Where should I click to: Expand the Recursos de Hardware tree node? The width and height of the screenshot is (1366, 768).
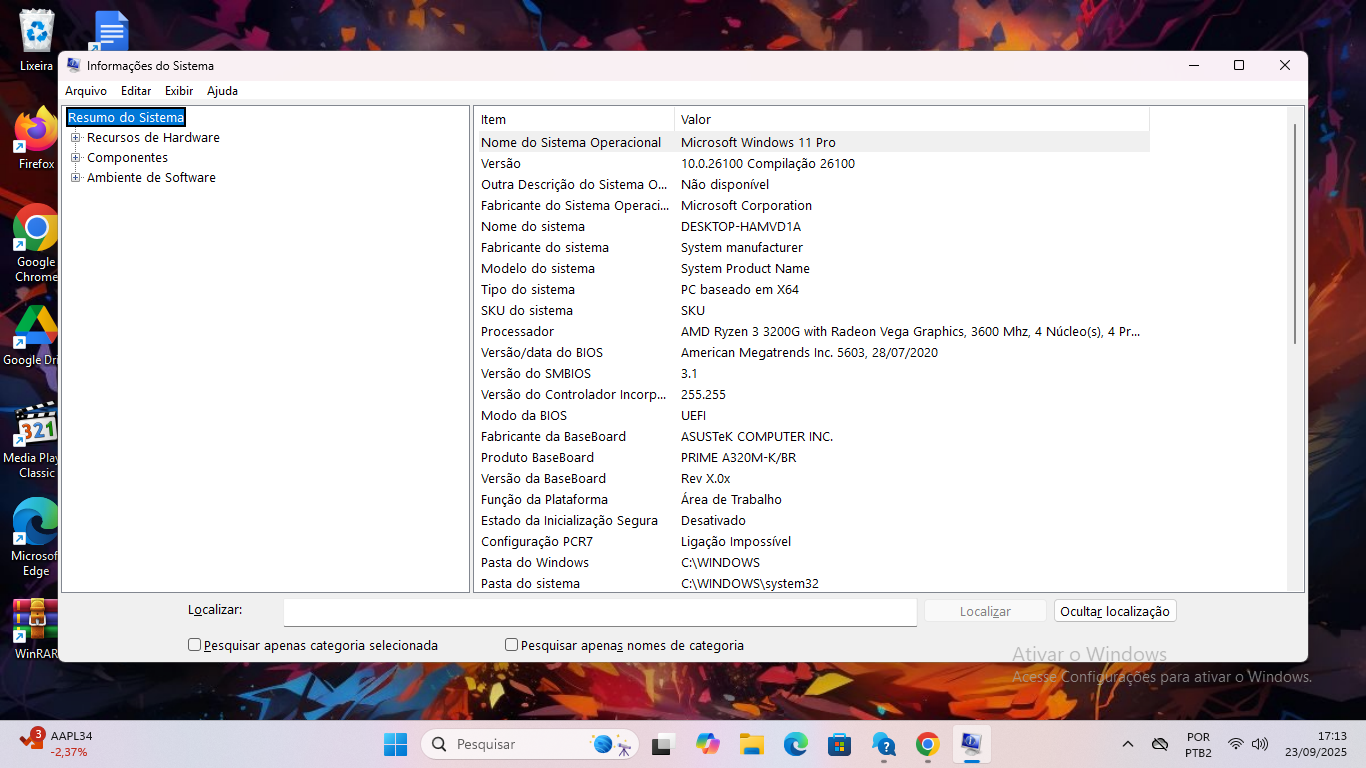(76, 138)
